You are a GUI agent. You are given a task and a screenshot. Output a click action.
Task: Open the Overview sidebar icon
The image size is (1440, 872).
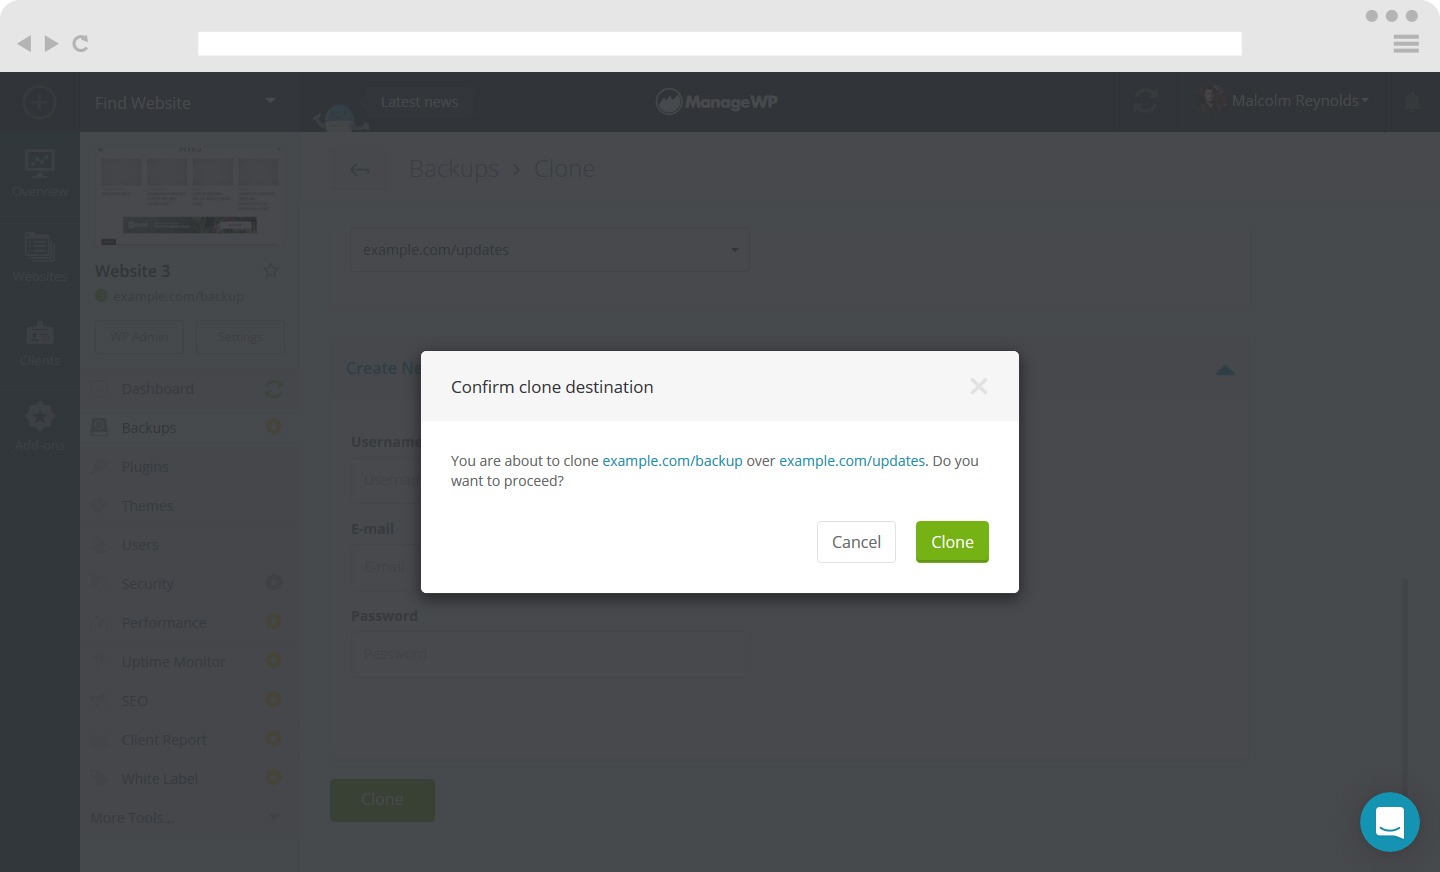tap(40, 173)
